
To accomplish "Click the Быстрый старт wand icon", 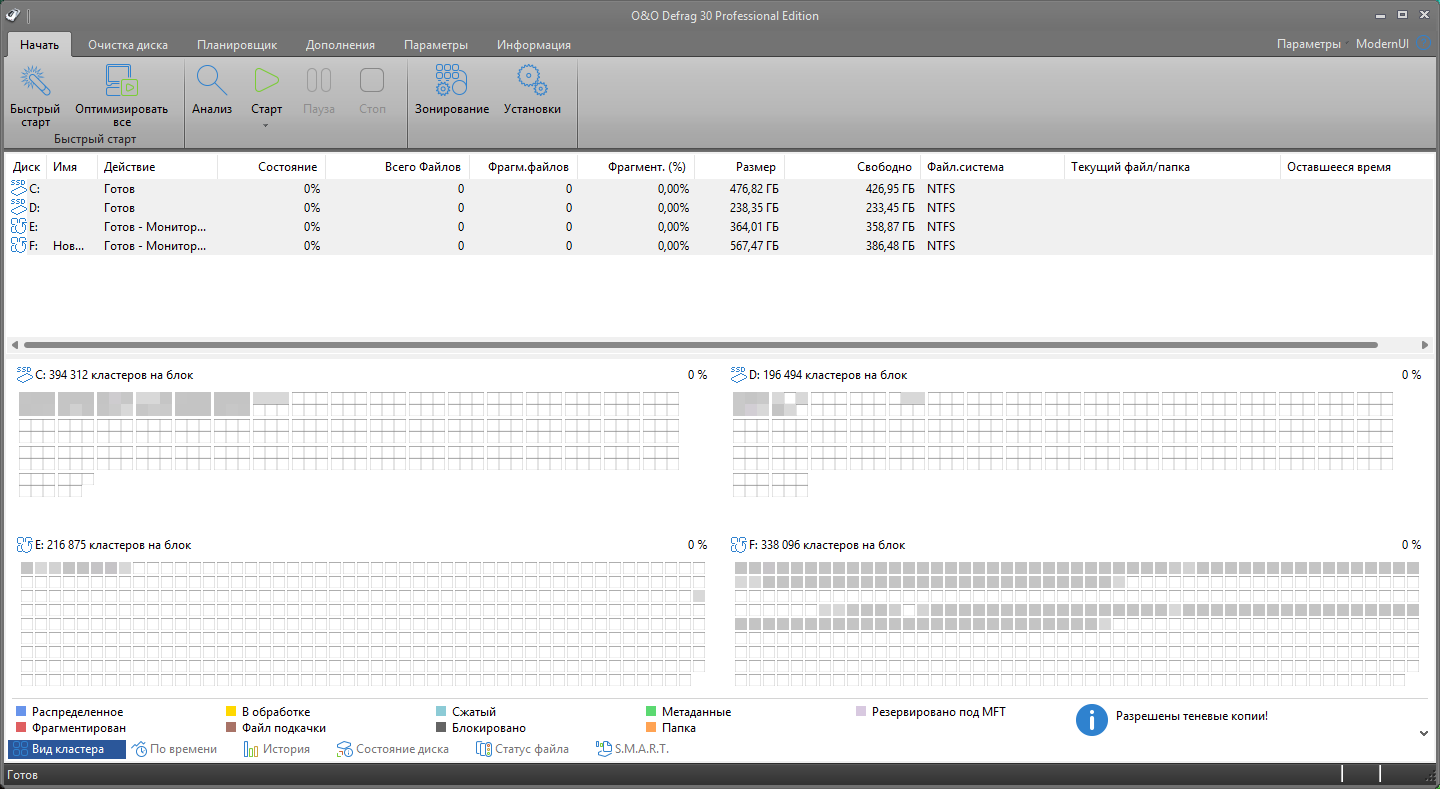I will (35, 82).
